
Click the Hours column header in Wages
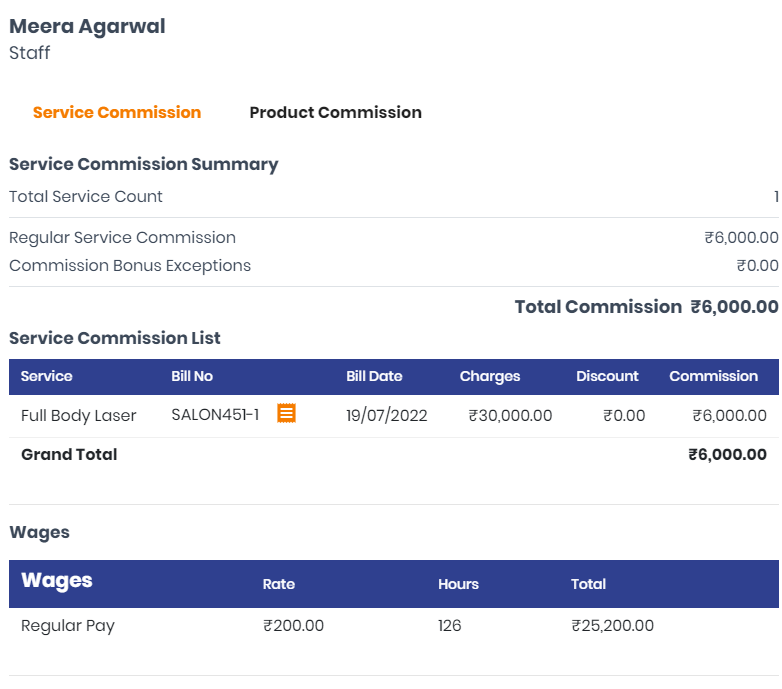[458, 584]
